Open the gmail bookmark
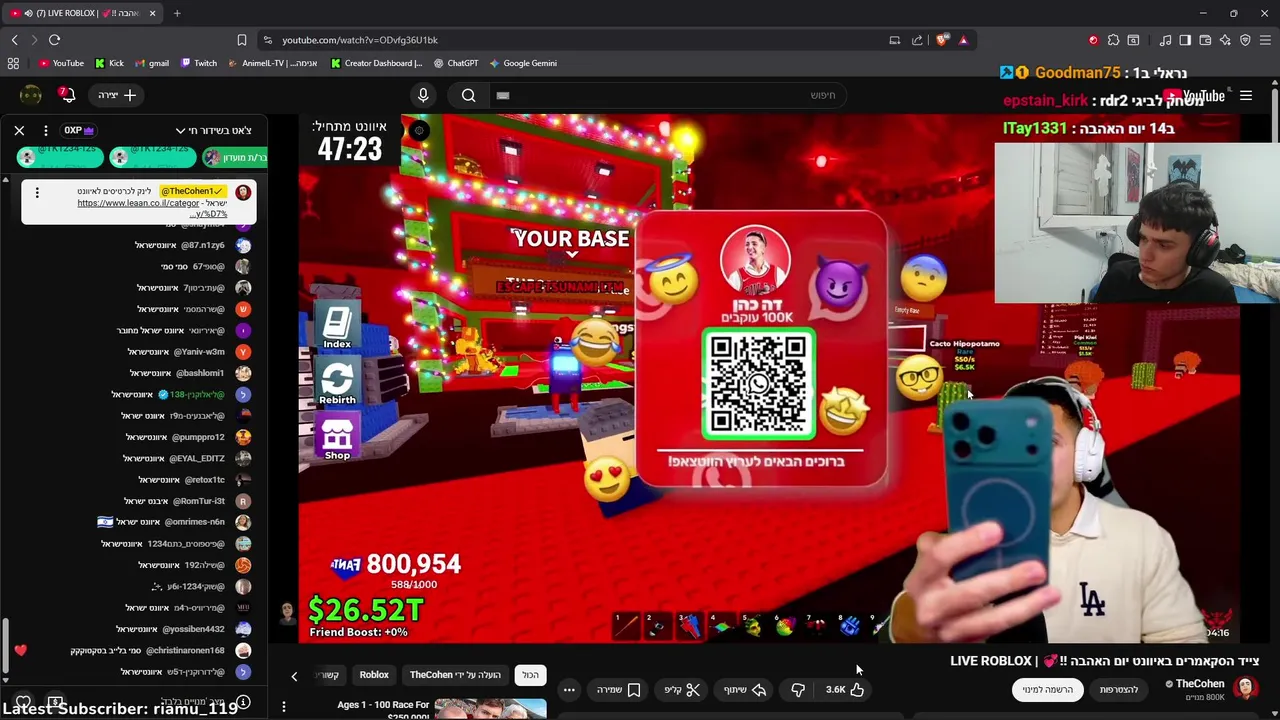Screen dimensions: 1280x720 pyautogui.click(x=151, y=63)
